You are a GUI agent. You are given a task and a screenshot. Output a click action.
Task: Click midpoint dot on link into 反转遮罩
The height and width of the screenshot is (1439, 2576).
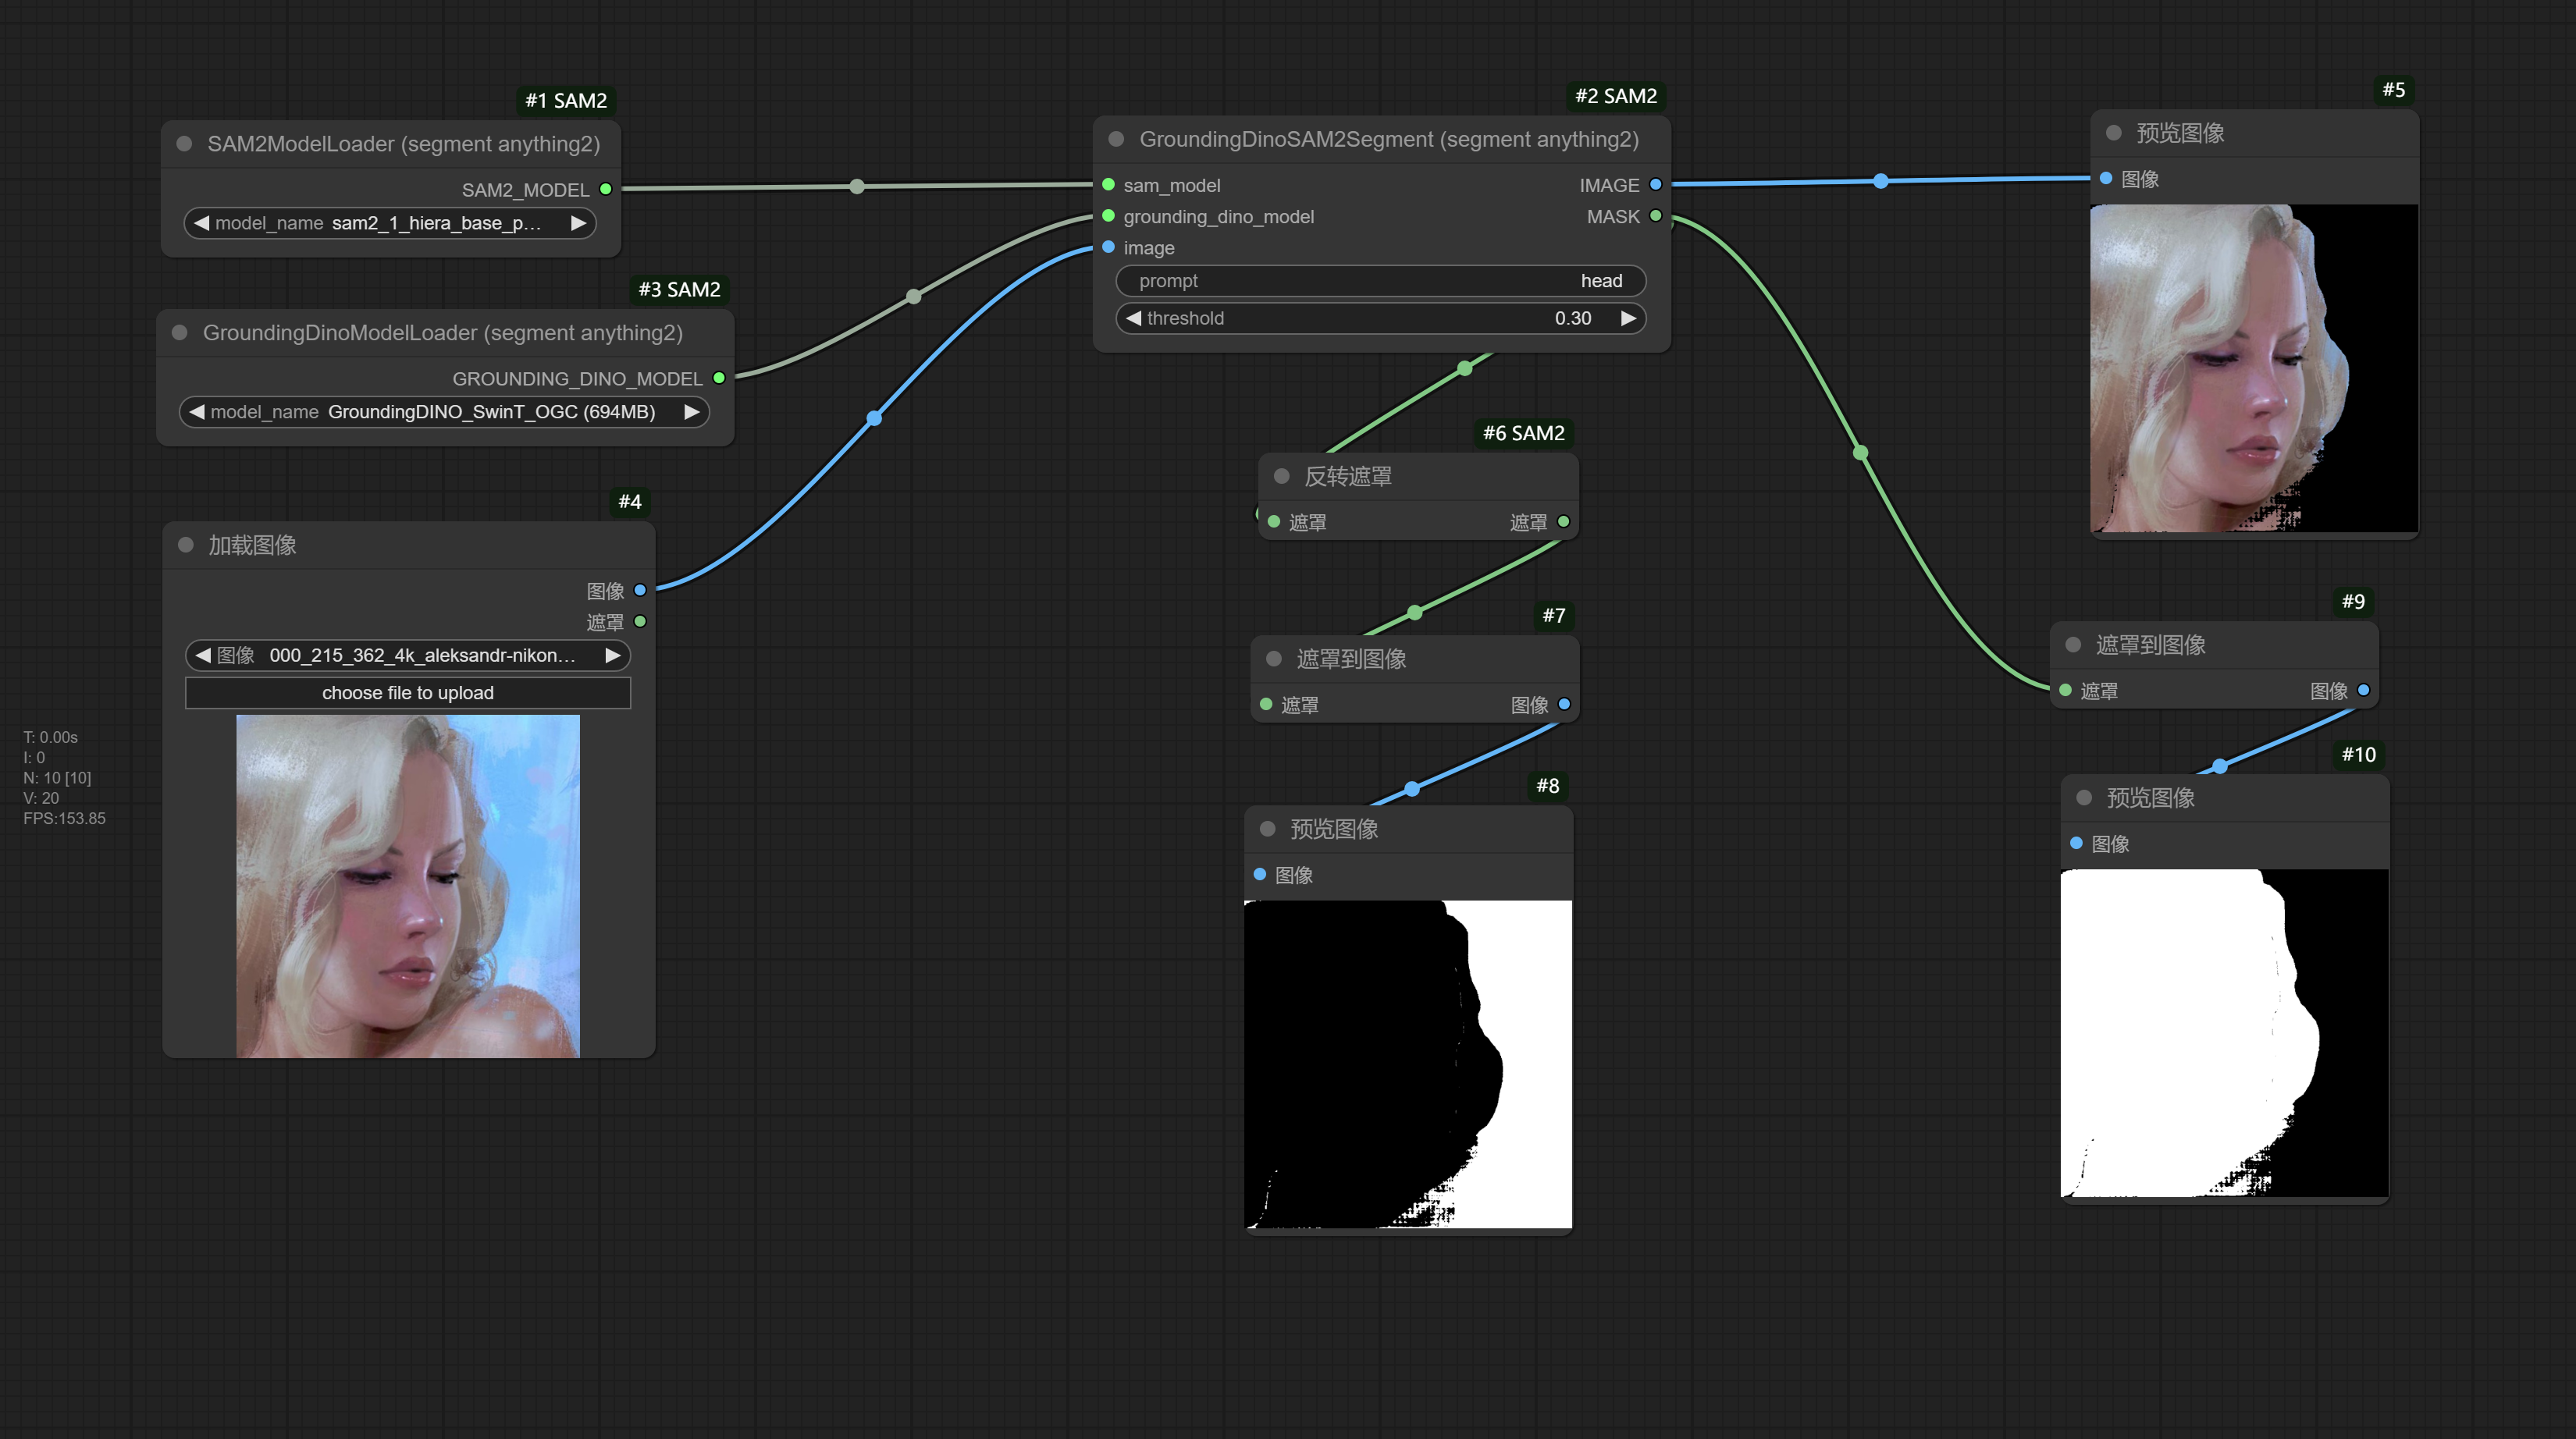(x=1465, y=369)
